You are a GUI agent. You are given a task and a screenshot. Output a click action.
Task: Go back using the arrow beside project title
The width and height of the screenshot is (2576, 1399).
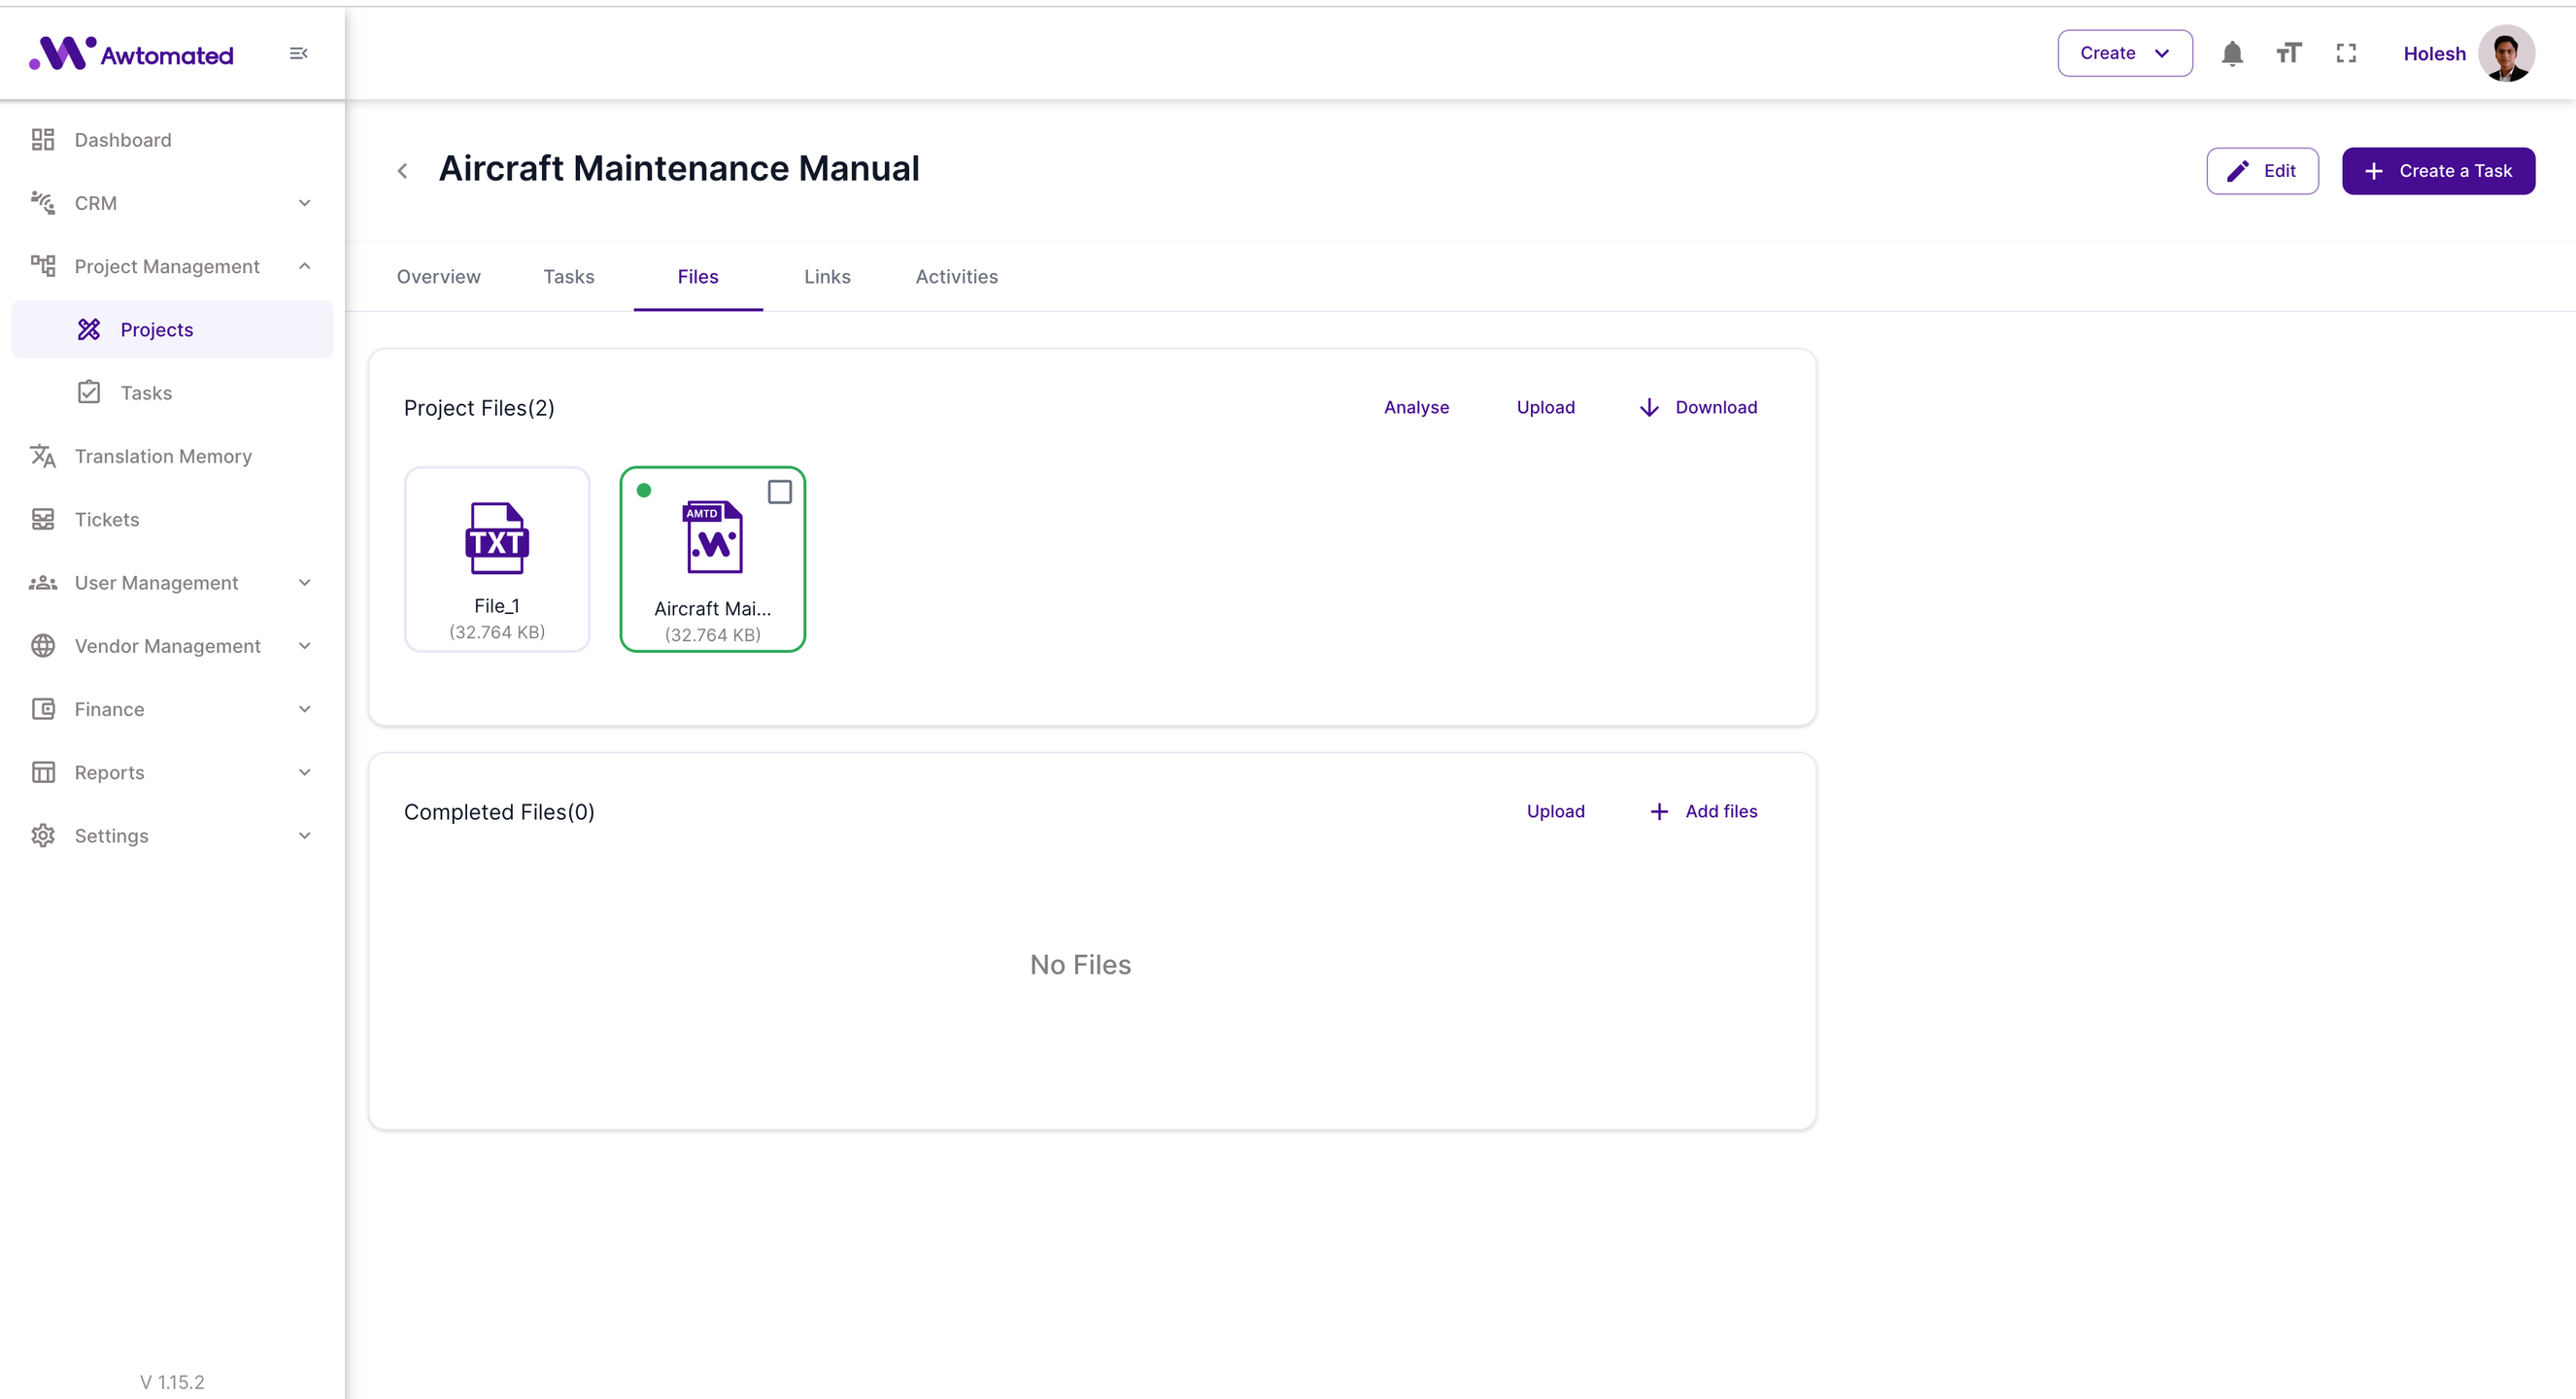click(402, 171)
